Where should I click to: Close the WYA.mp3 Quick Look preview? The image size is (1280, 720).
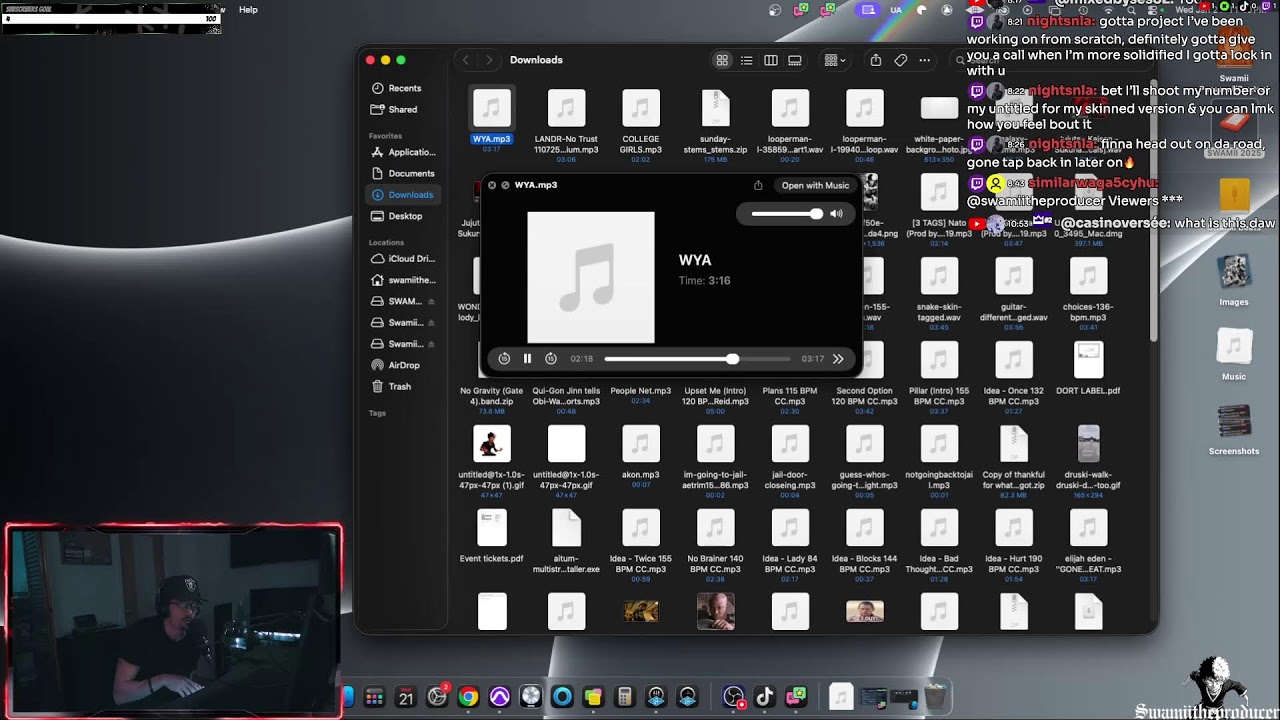tap(492, 185)
